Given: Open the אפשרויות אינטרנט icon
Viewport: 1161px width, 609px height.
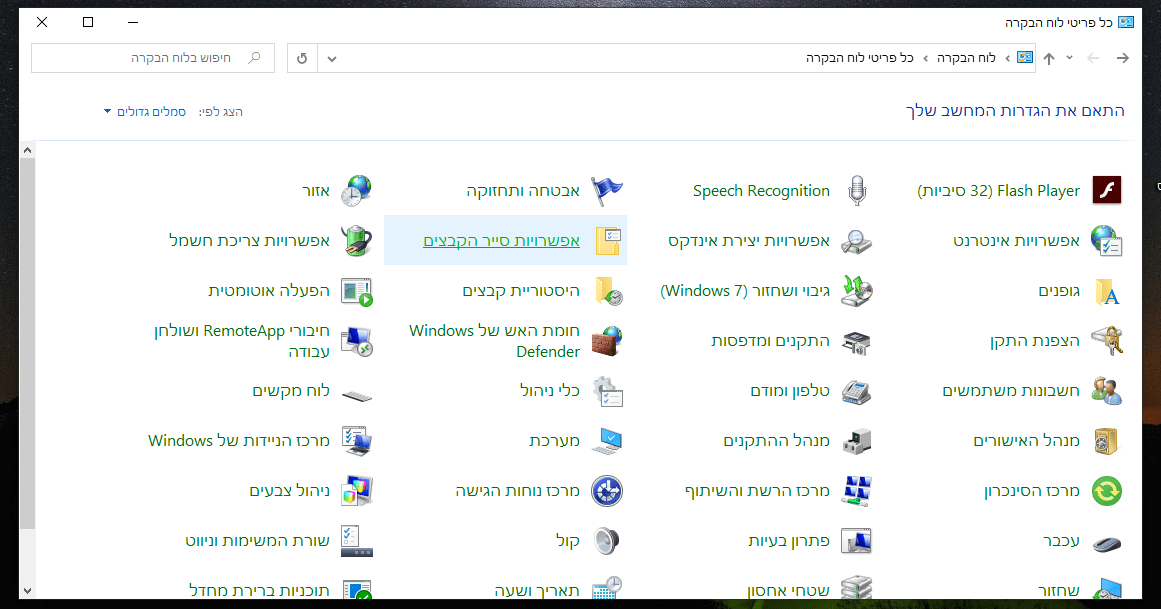Looking at the screenshot, I should [1107, 241].
